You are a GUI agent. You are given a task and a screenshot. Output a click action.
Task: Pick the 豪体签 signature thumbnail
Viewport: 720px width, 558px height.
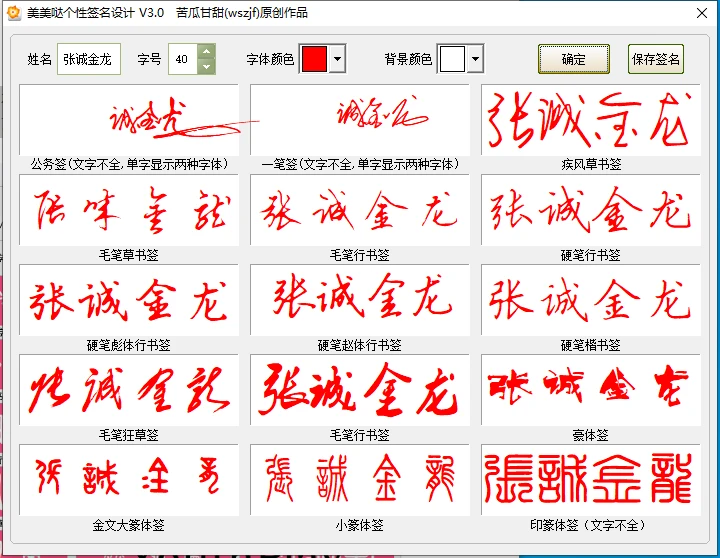tap(590, 390)
